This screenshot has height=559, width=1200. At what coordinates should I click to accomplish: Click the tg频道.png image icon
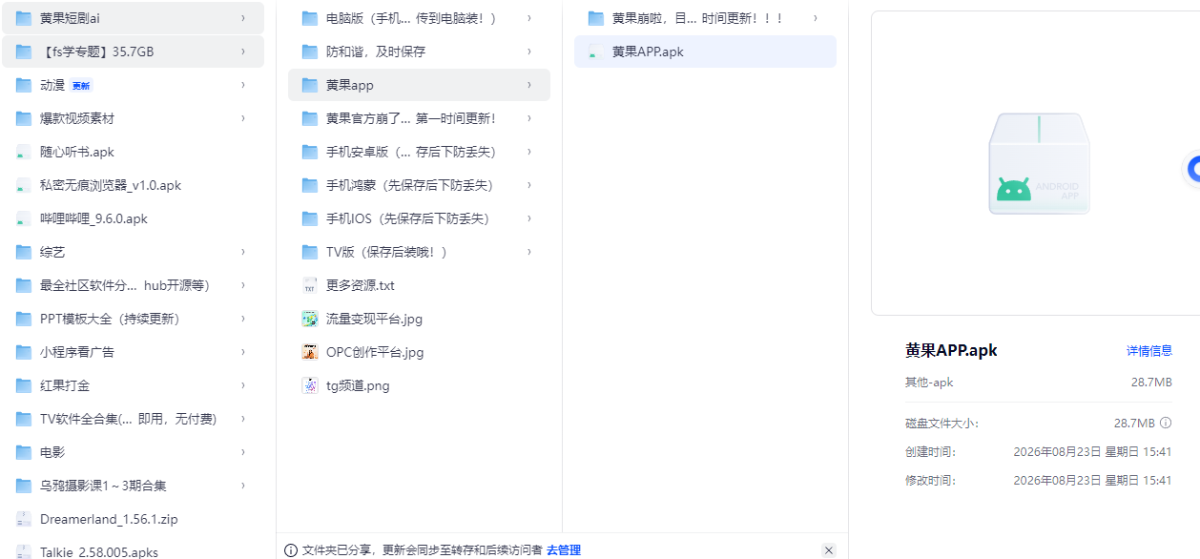pos(309,385)
